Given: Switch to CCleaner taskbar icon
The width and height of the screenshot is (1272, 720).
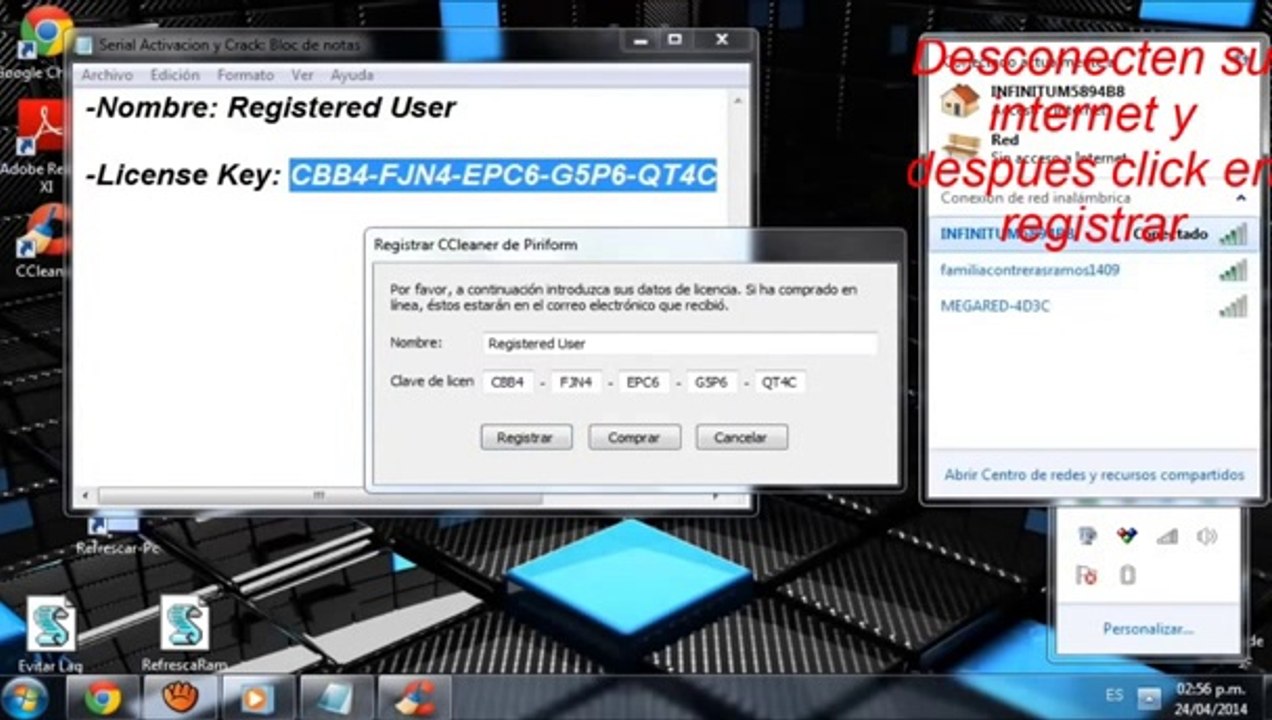Looking at the screenshot, I should tap(414, 697).
